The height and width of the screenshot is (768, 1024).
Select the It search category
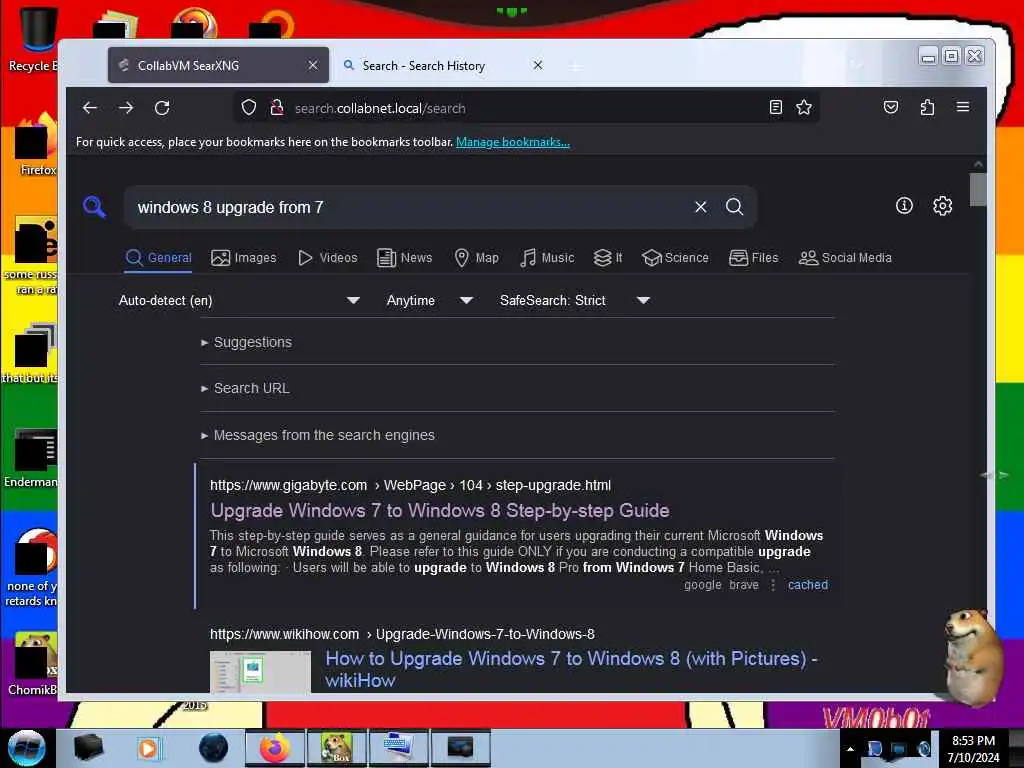pos(608,258)
